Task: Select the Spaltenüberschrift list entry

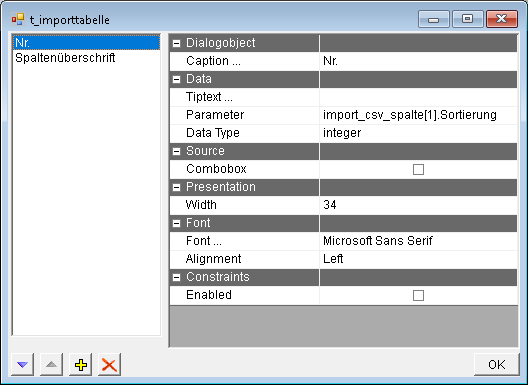Action: (86, 58)
